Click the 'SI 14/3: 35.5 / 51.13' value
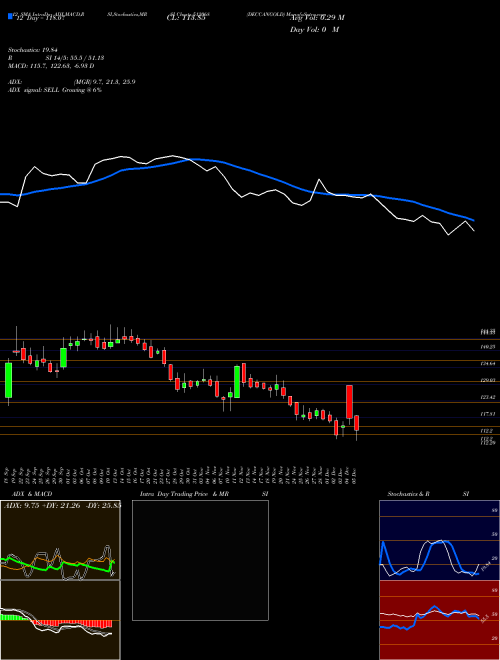Screen dimensions: 500x660 [x=75, y=58]
